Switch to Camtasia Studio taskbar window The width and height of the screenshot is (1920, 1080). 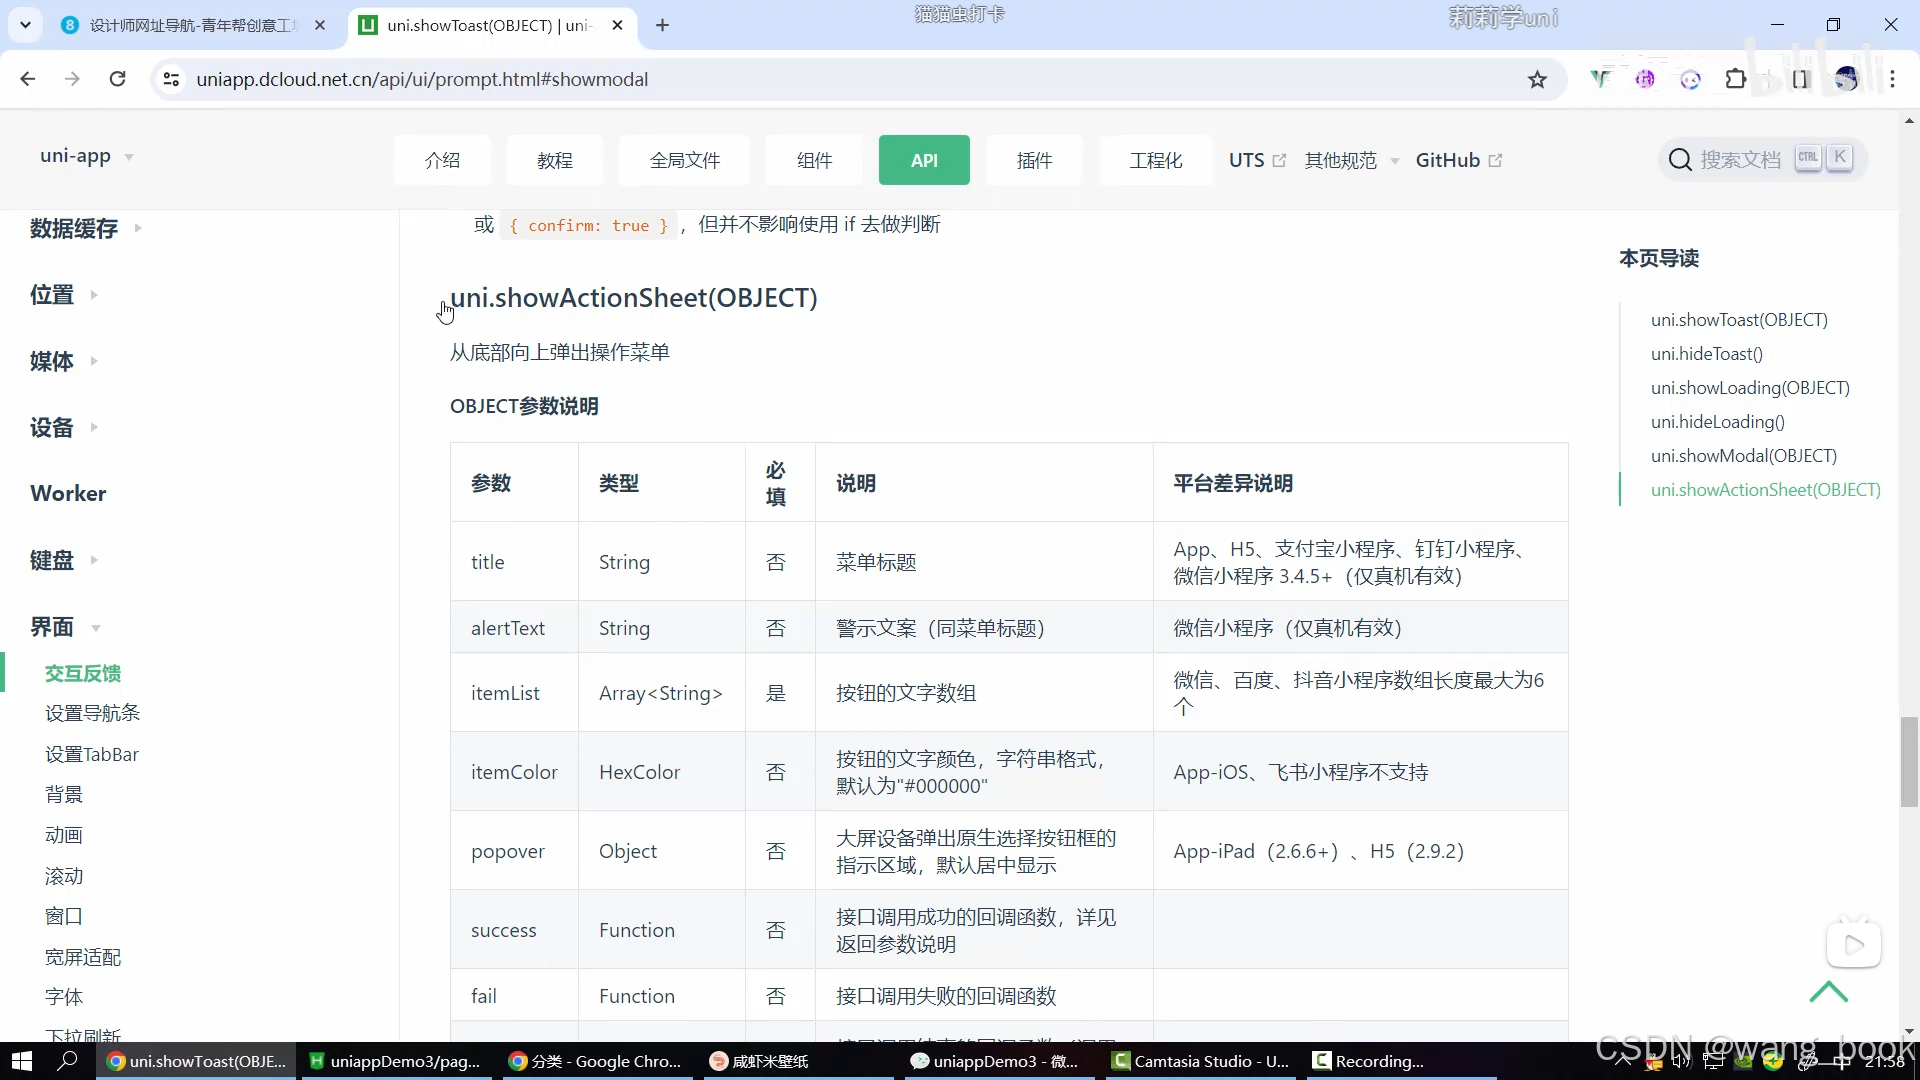click(1201, 1061)
